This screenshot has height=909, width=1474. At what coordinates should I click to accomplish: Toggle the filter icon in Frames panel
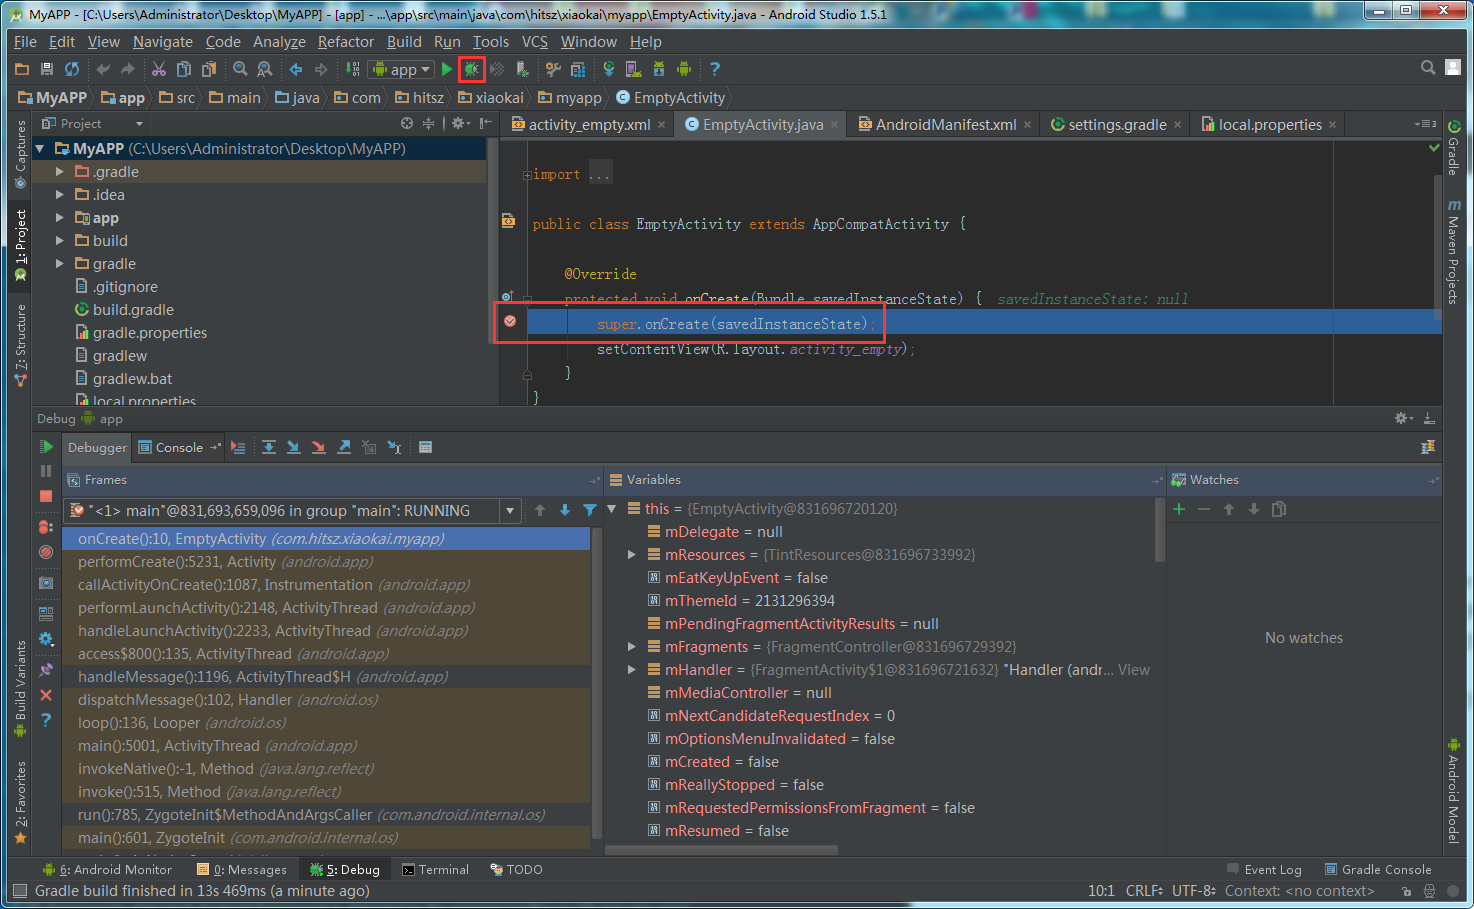tap(590, 510)
